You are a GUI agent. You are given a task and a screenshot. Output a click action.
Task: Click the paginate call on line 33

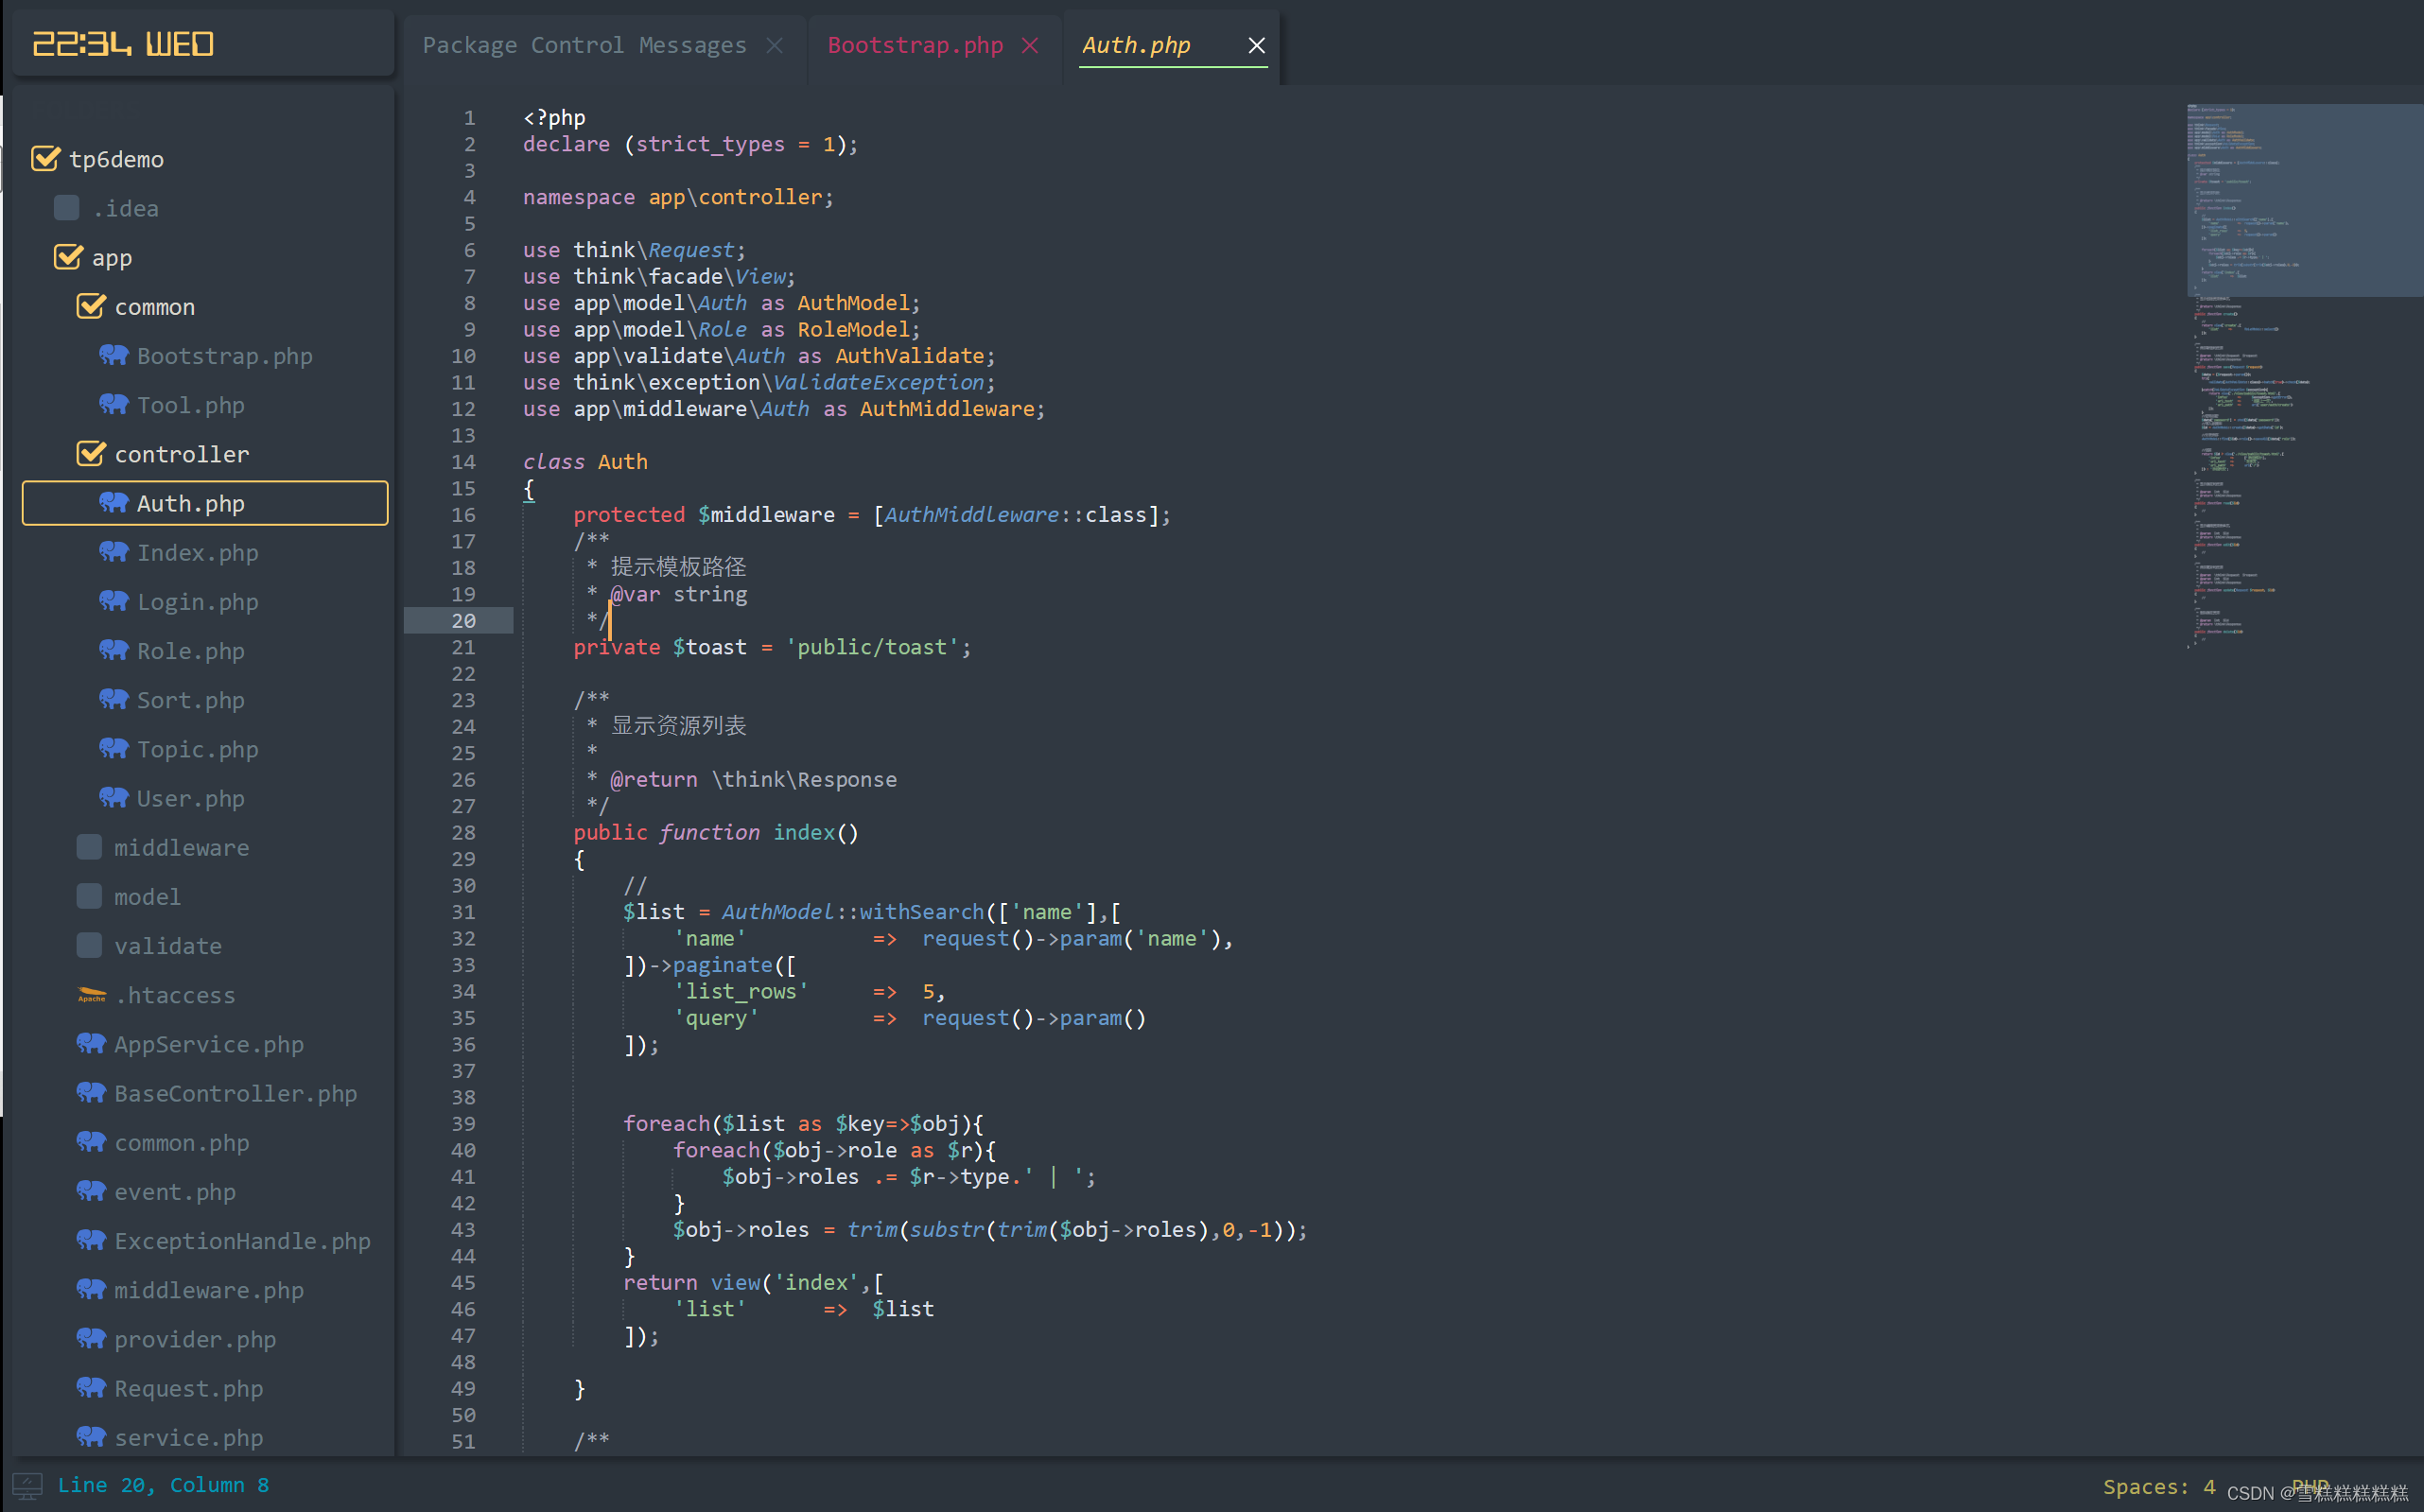tap(723, 965)
